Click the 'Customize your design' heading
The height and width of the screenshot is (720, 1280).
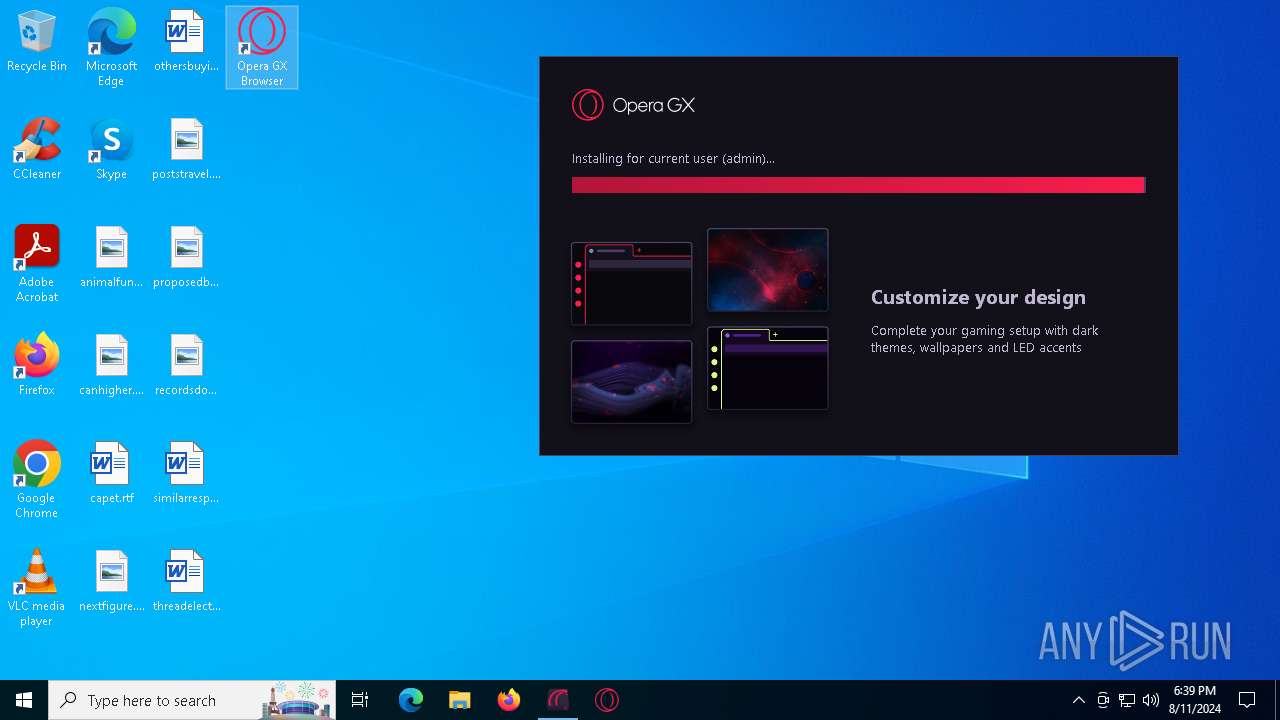pyautogui.click(x=978, y=297)
